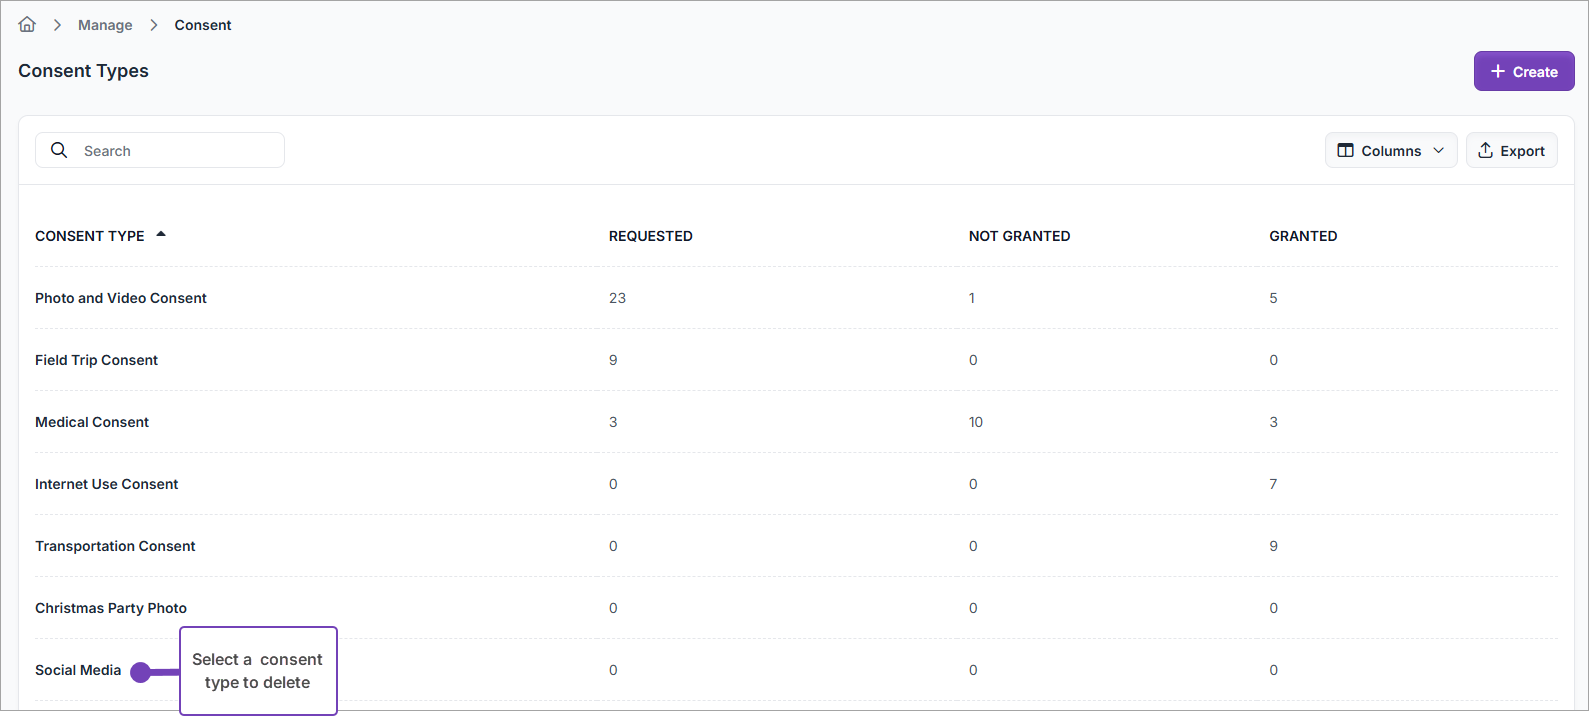Open Photo and Video Consent row
The height and width of the screenshot is (718, 1589).
121,298
